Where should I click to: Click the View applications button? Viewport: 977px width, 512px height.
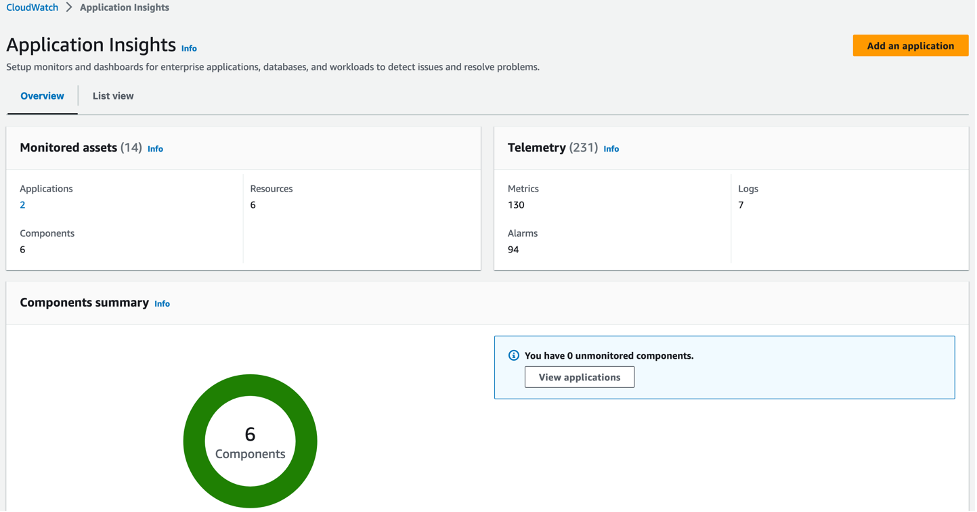coord(579,377)
